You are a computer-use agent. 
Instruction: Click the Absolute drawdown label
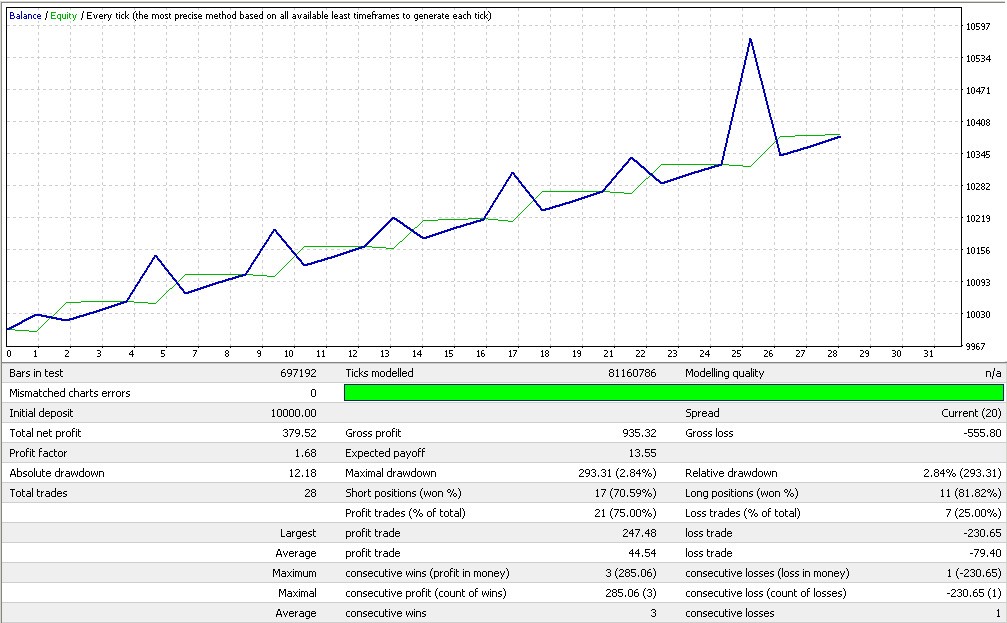coord(57,473)
